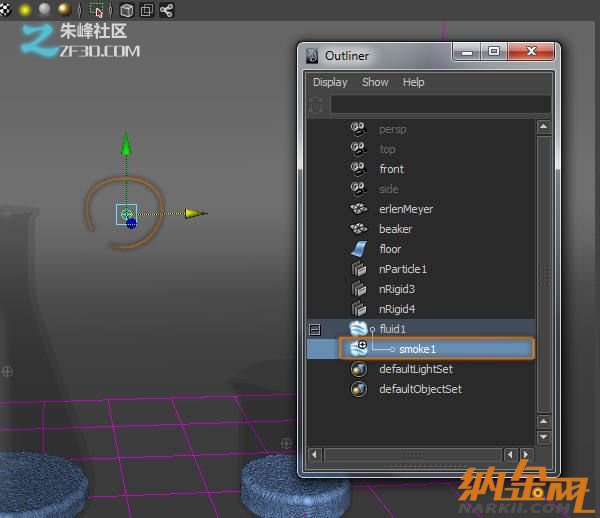Click the top camera icon in Outliner
Screen dimensions: 600x518
(x=359, y=149)
